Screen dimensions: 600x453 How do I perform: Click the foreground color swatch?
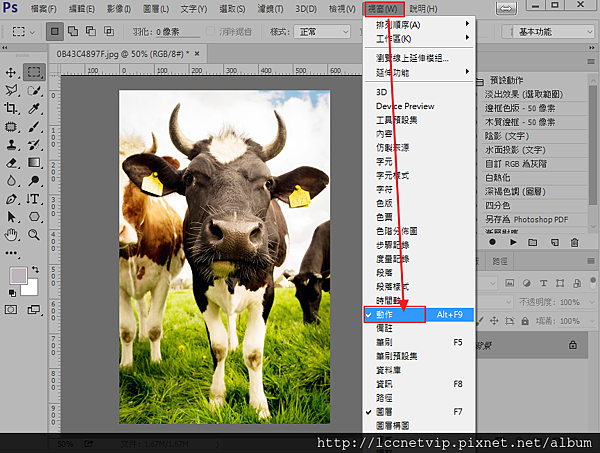tap(17, 275)
